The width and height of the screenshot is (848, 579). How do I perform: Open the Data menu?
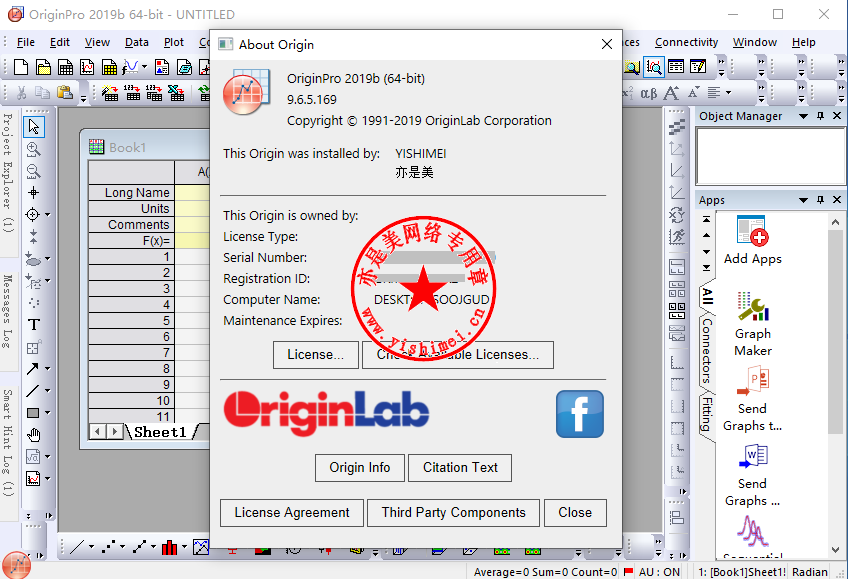coord(137,42)
